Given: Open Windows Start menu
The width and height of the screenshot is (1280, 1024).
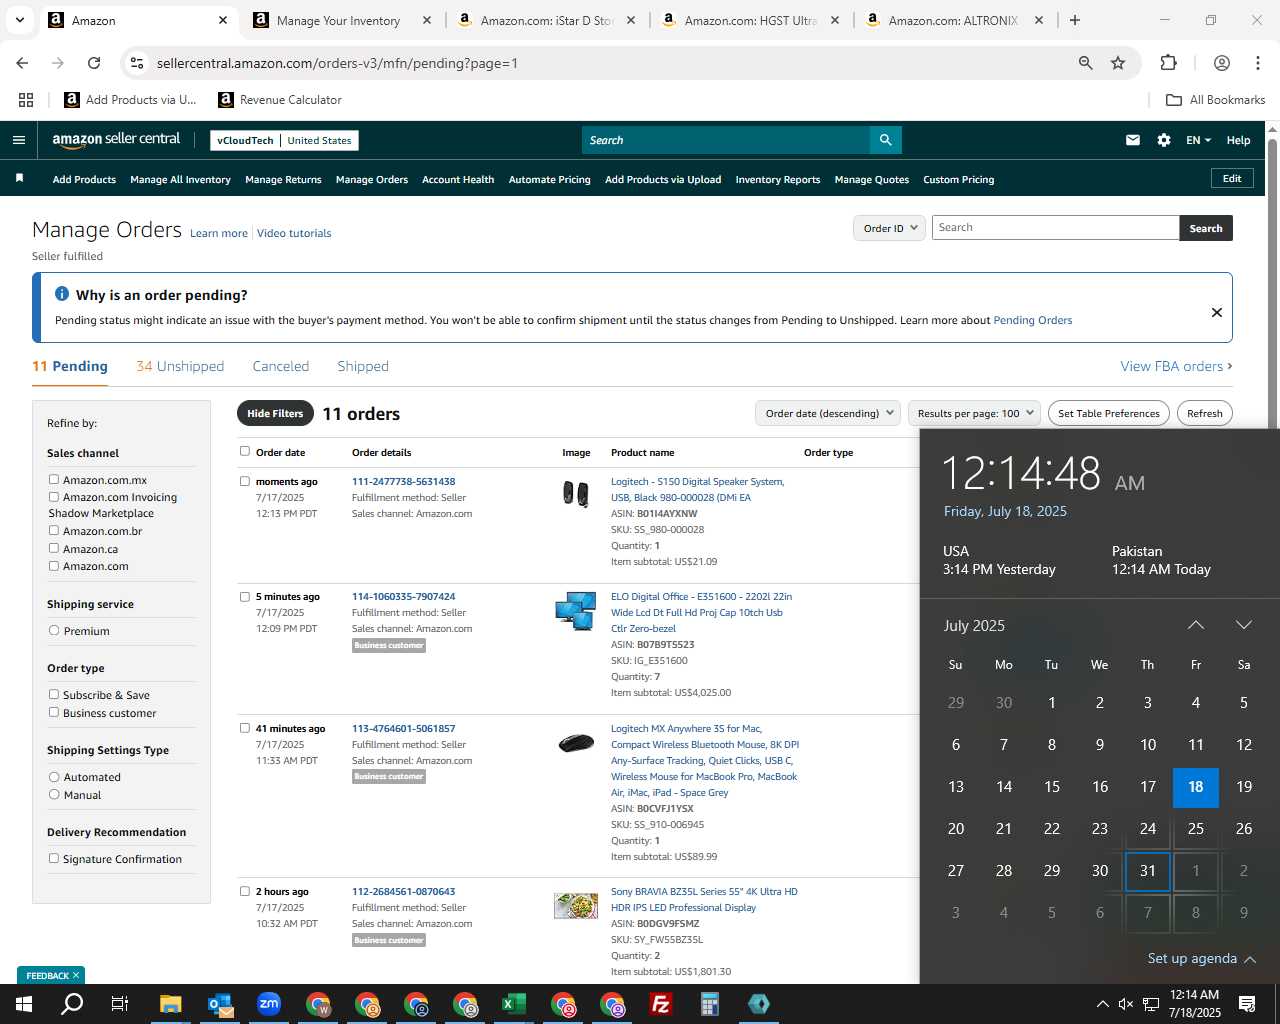Looking at the screenshot, I should point(24,1004).
